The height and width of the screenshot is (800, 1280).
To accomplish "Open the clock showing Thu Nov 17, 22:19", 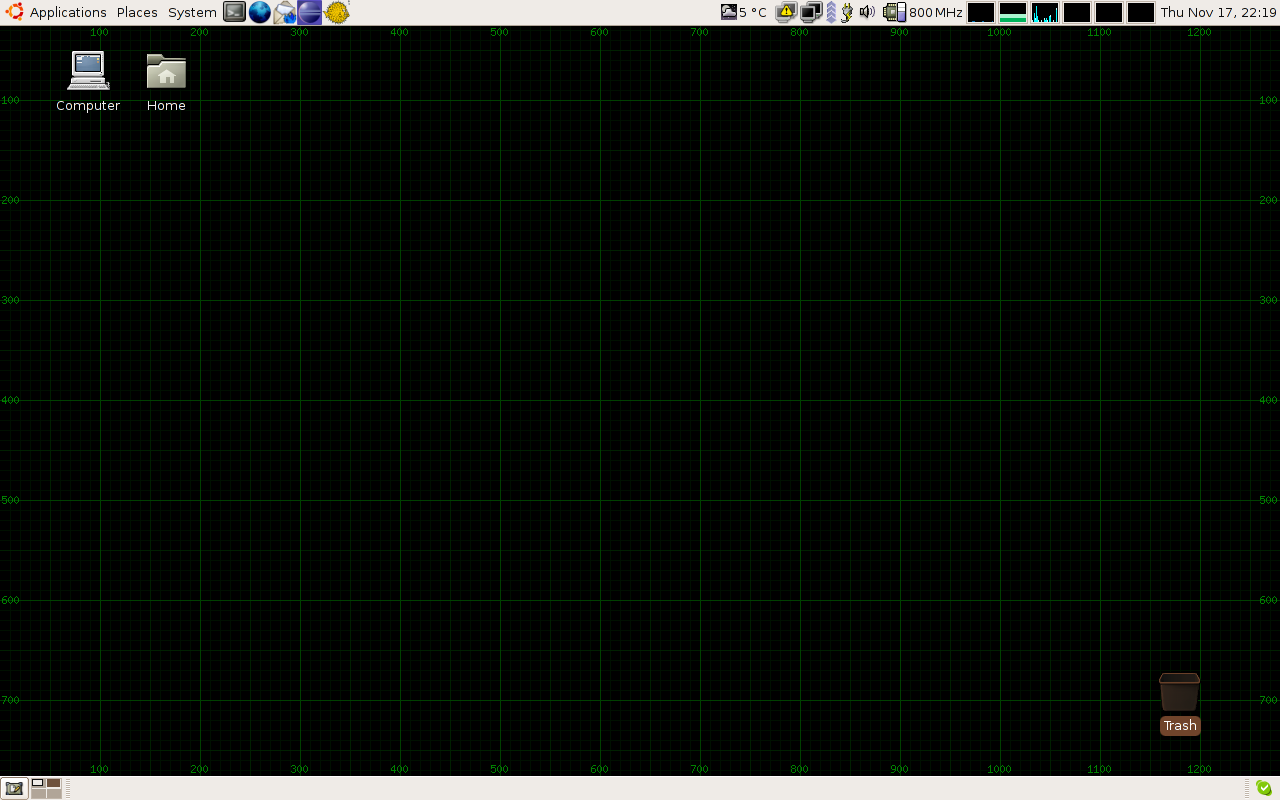I will (1218, 12).
